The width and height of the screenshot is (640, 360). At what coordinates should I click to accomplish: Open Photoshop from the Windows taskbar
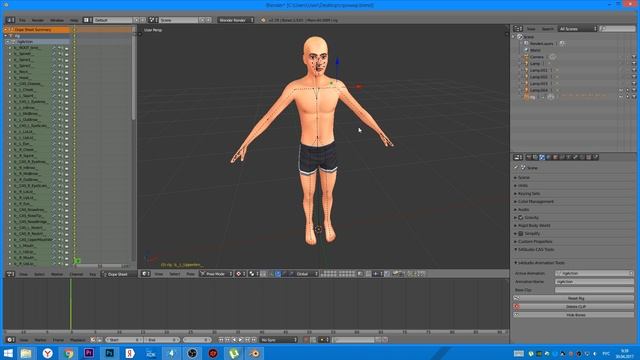(109, 353)
